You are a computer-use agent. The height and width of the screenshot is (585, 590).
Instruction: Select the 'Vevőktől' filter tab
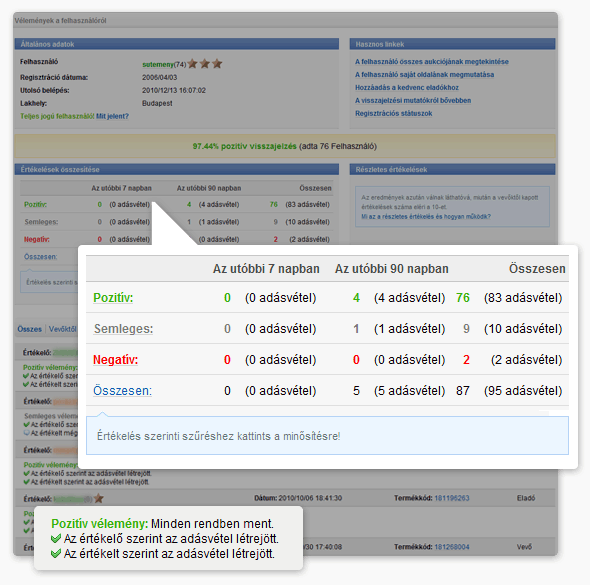point(62,329)
